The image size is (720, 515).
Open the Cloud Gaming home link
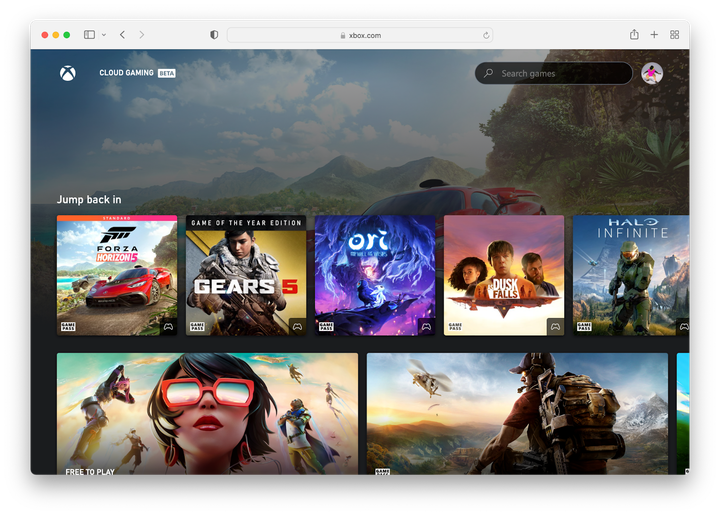(x=126, y=73)
